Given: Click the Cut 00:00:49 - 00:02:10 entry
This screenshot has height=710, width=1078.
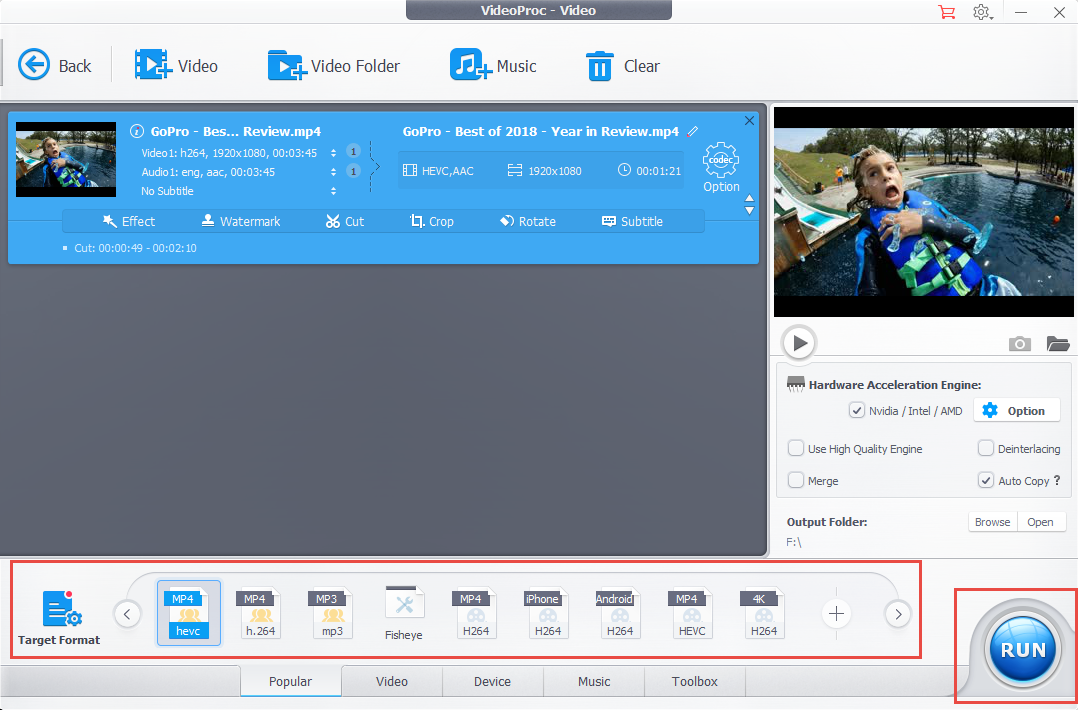Looking at the screenshot, I should click(x=135, y=248).
